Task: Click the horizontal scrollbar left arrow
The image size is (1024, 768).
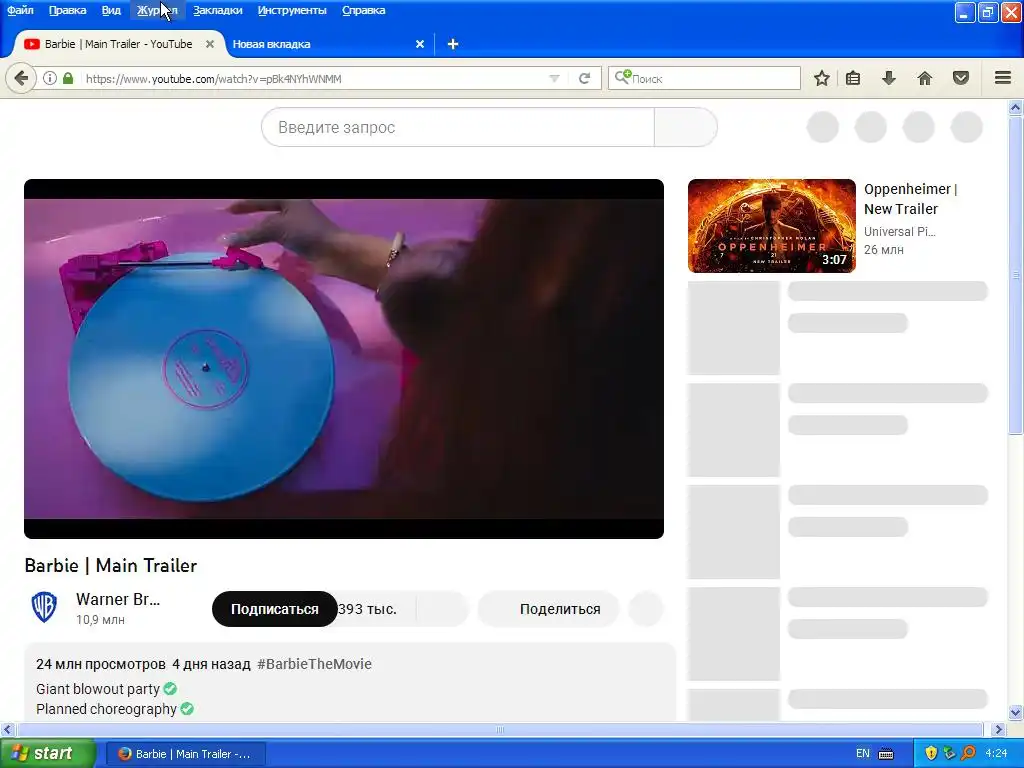Action: click(x=7, y=729)
